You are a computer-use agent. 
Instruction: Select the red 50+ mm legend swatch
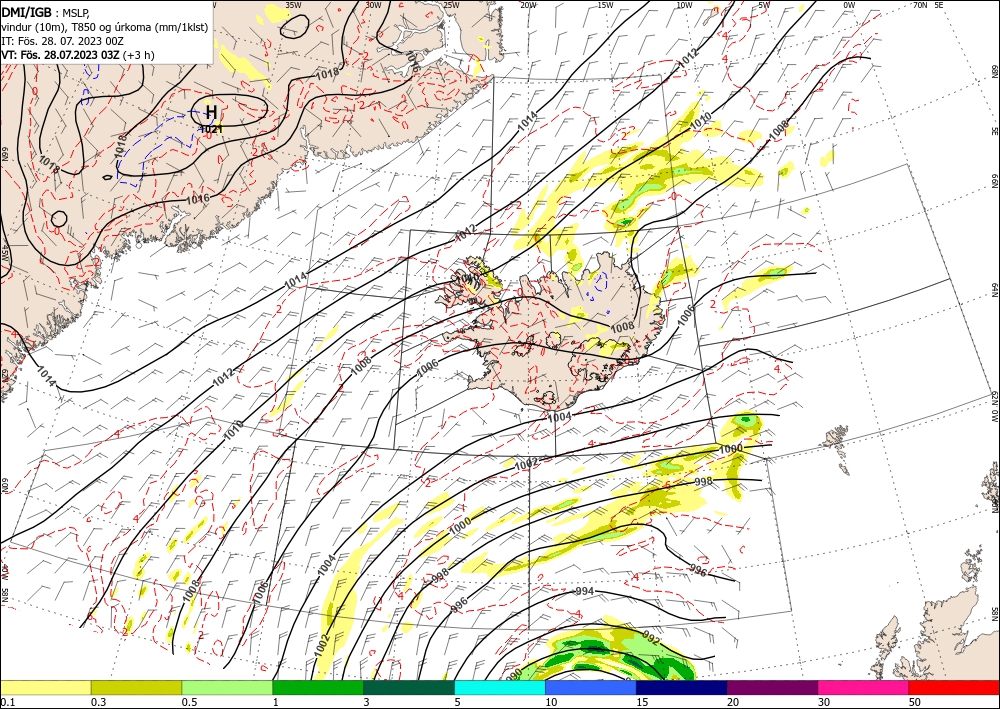954,687
